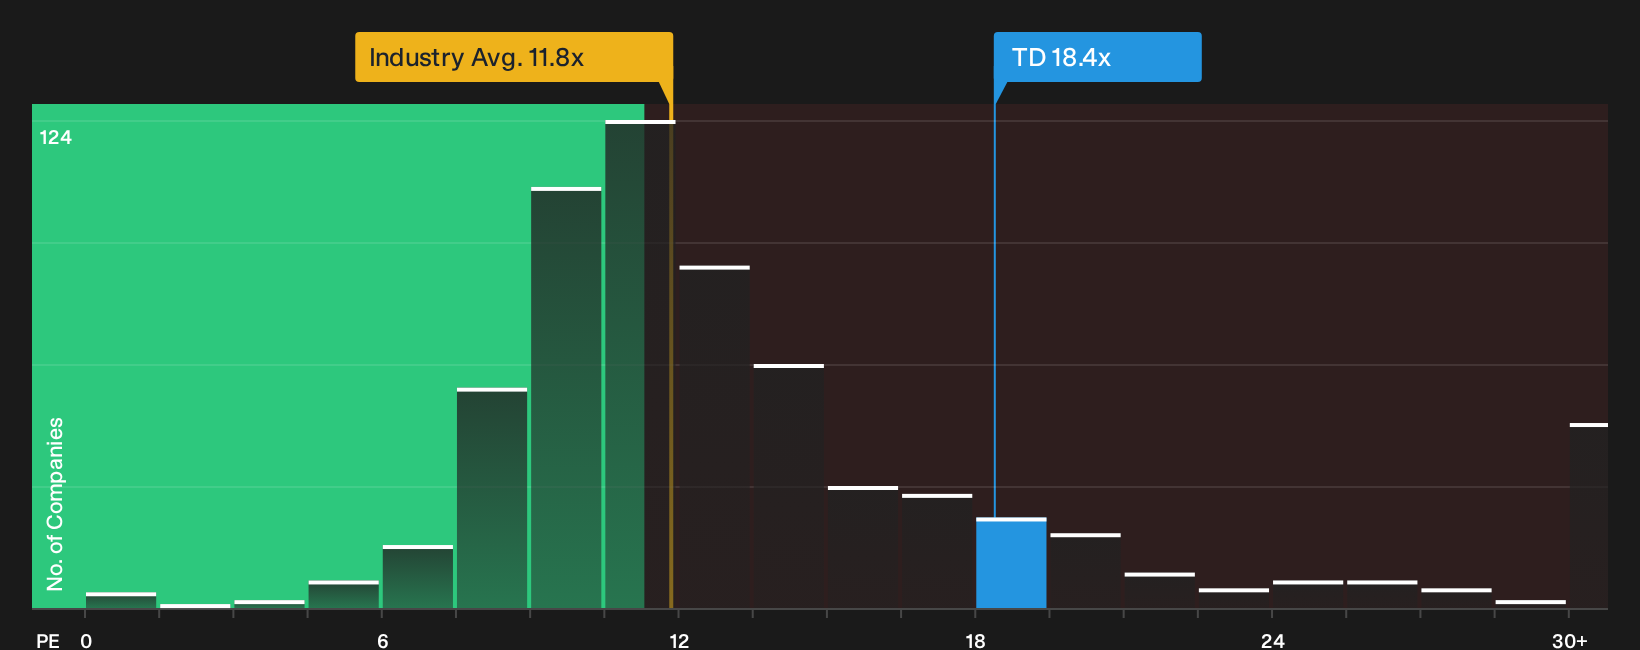This screenshot has width=1640, height=650.
Task: Click the 30+ PE overflow bar
Action: point(1589,516)
